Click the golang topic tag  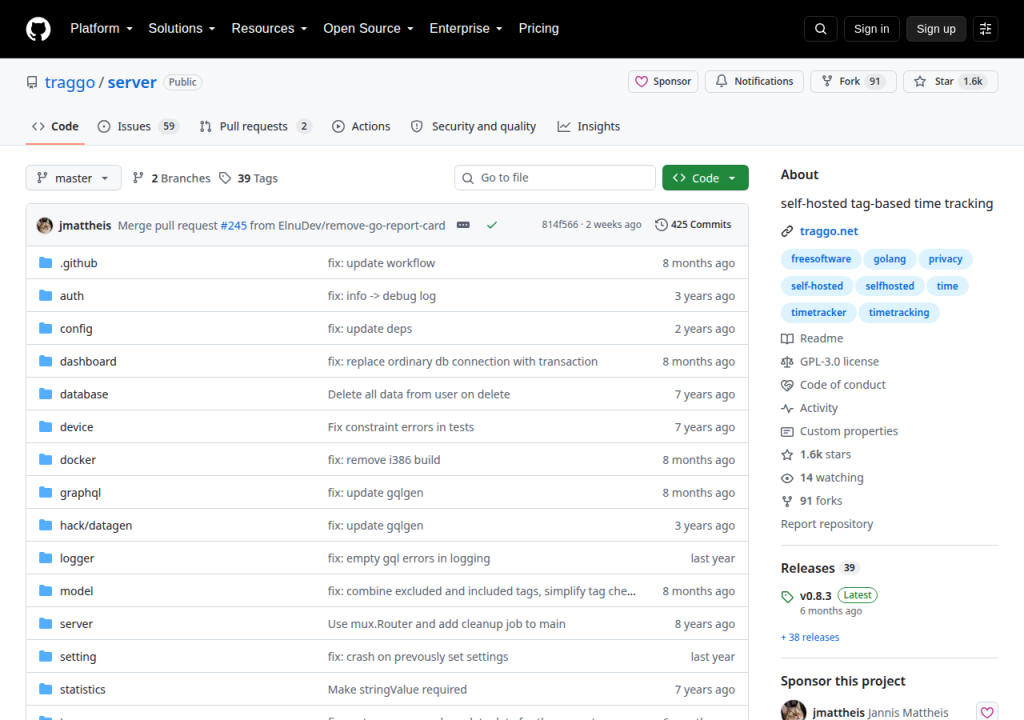point(889,259)
